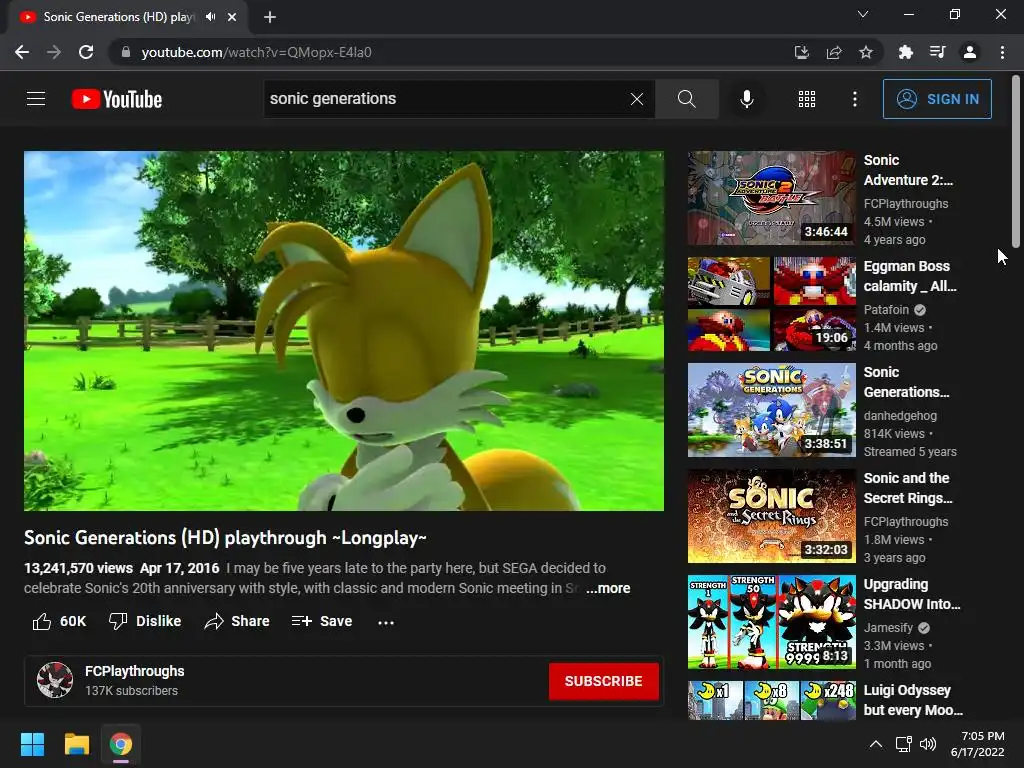Open Eggman Boss calamity title link
1024x768 pixels.
tap(910, 276)
